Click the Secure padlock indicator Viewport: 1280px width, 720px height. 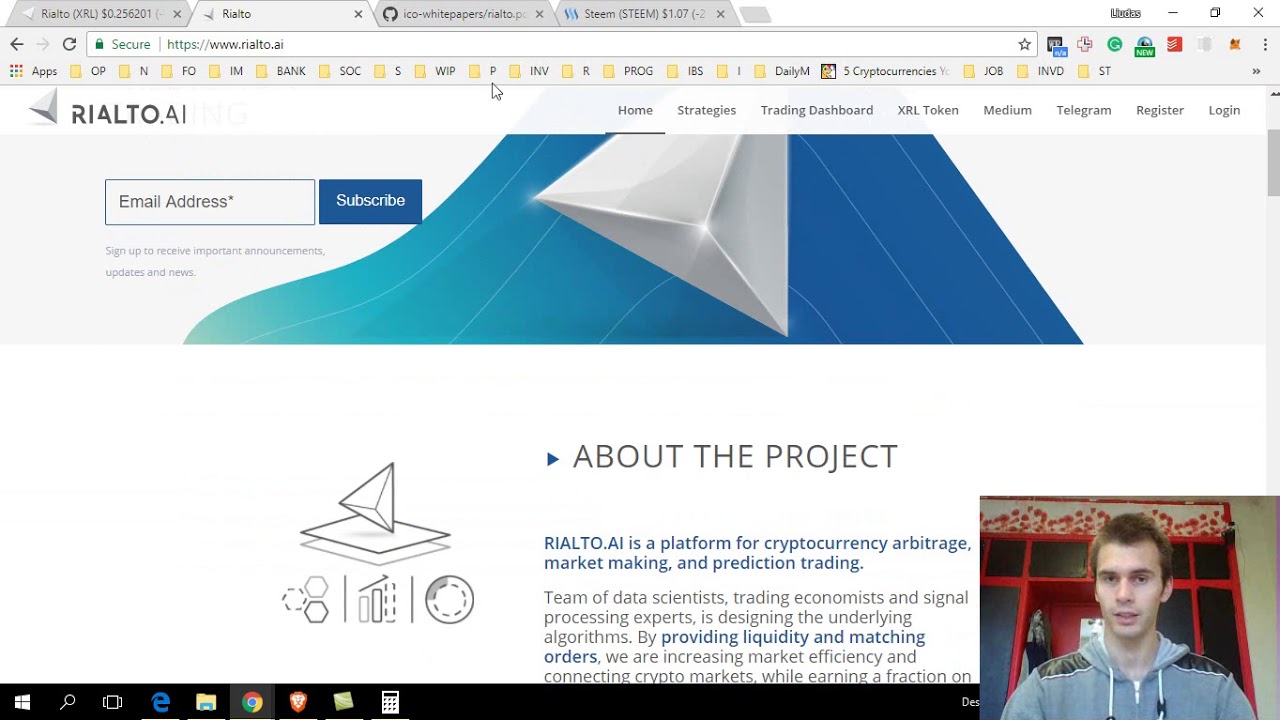[122, 44]
